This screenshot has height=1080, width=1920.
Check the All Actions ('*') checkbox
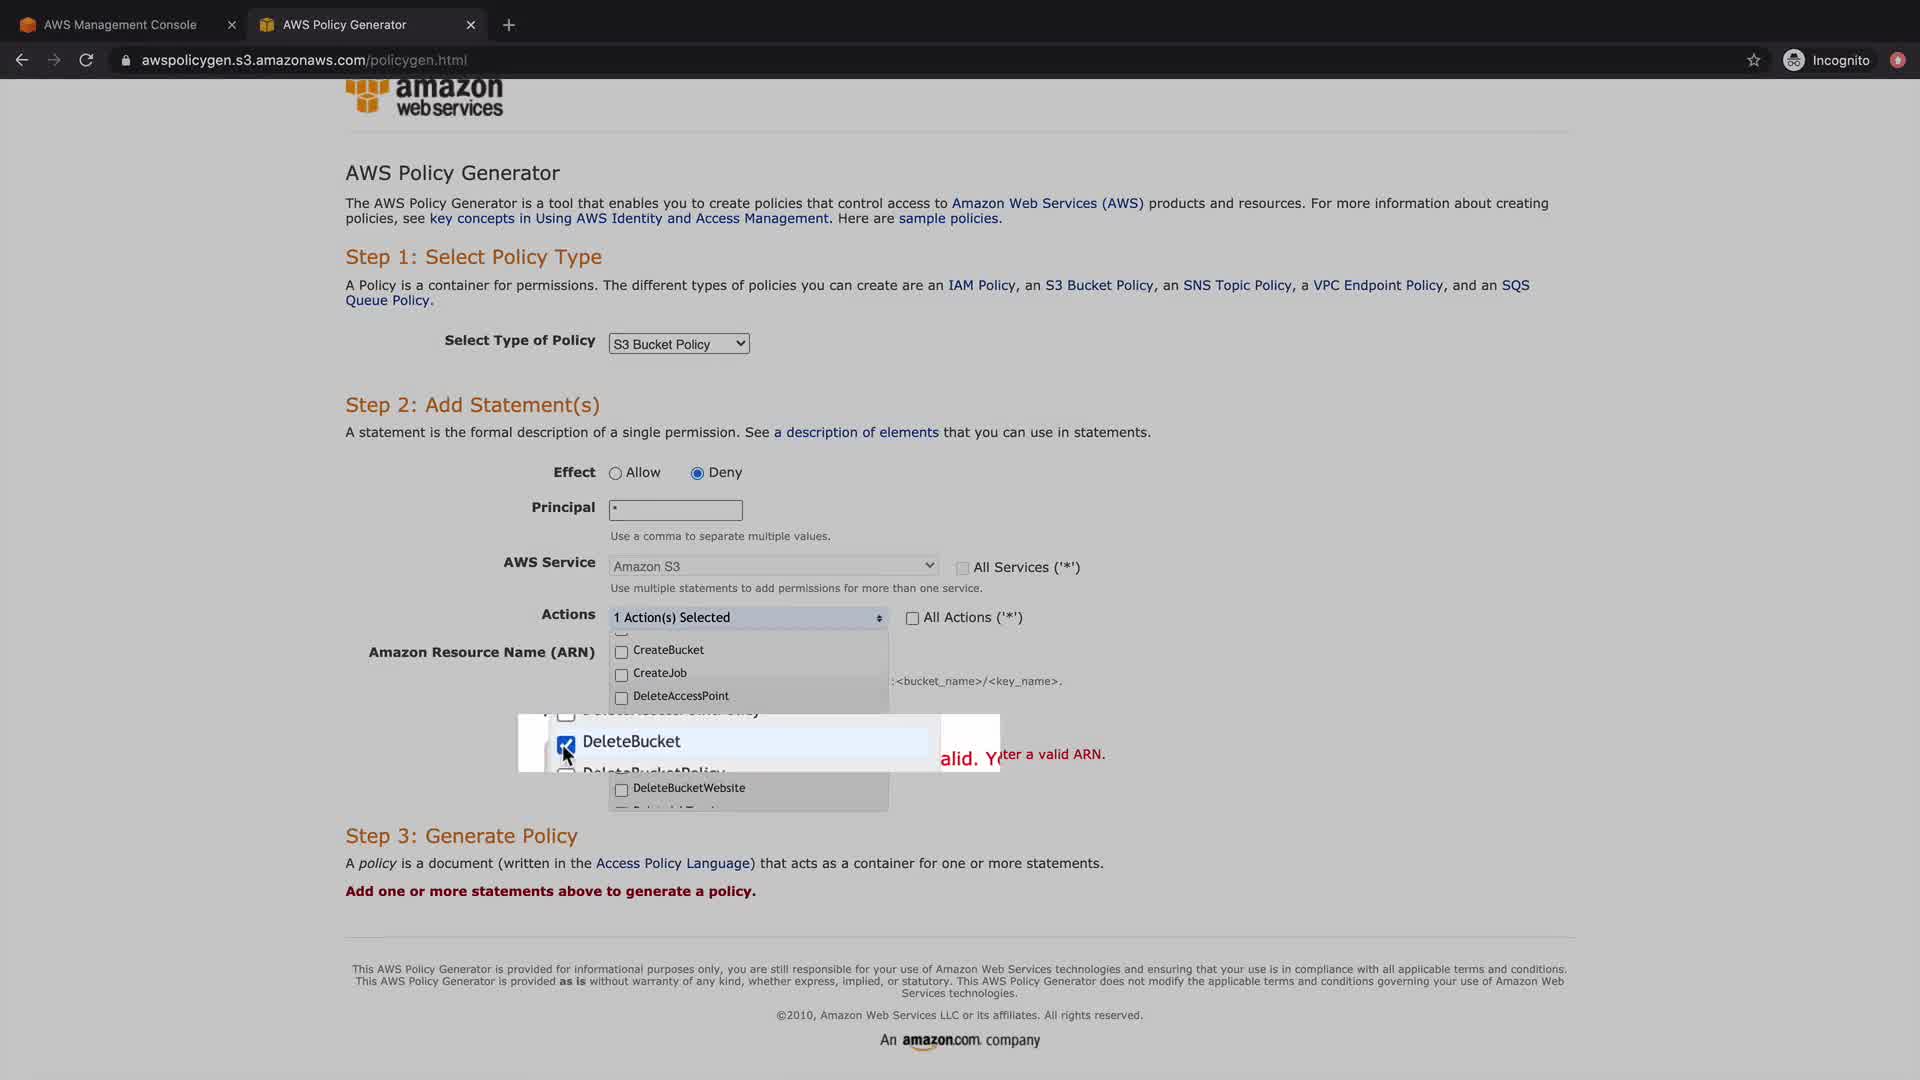click(x=912, y=618)
